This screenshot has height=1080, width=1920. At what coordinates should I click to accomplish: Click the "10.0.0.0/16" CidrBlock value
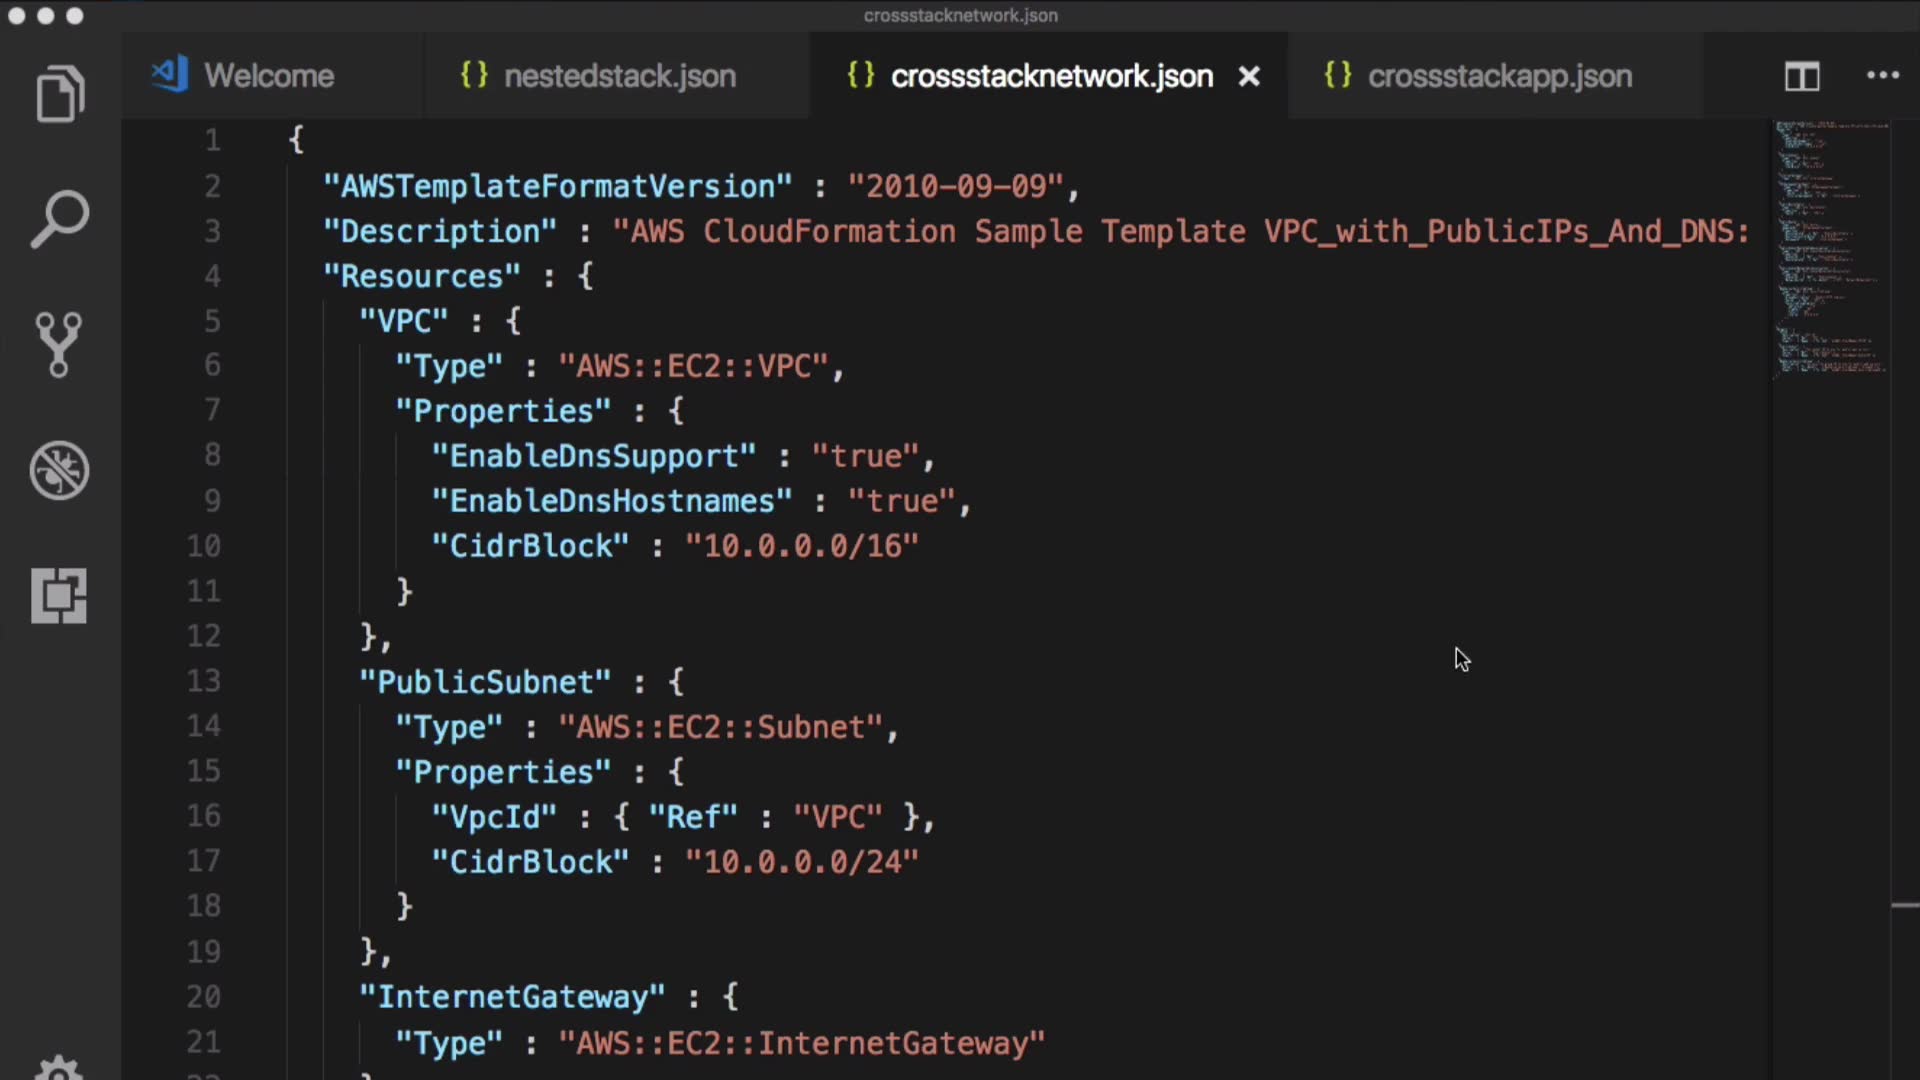tap(801, 546)
